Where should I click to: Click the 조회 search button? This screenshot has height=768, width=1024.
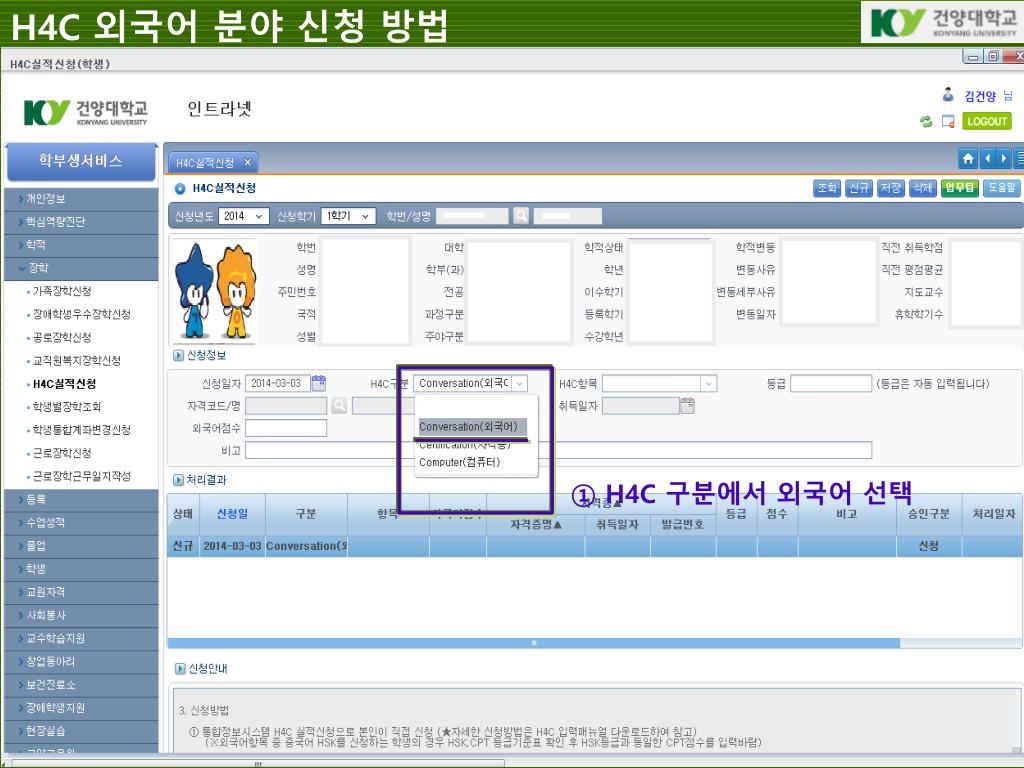tap(826, 188)
